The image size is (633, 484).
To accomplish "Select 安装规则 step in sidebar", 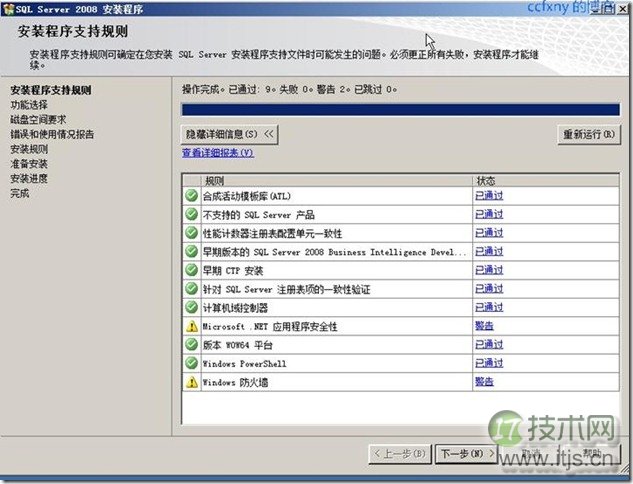I will (x=29, y=149).
